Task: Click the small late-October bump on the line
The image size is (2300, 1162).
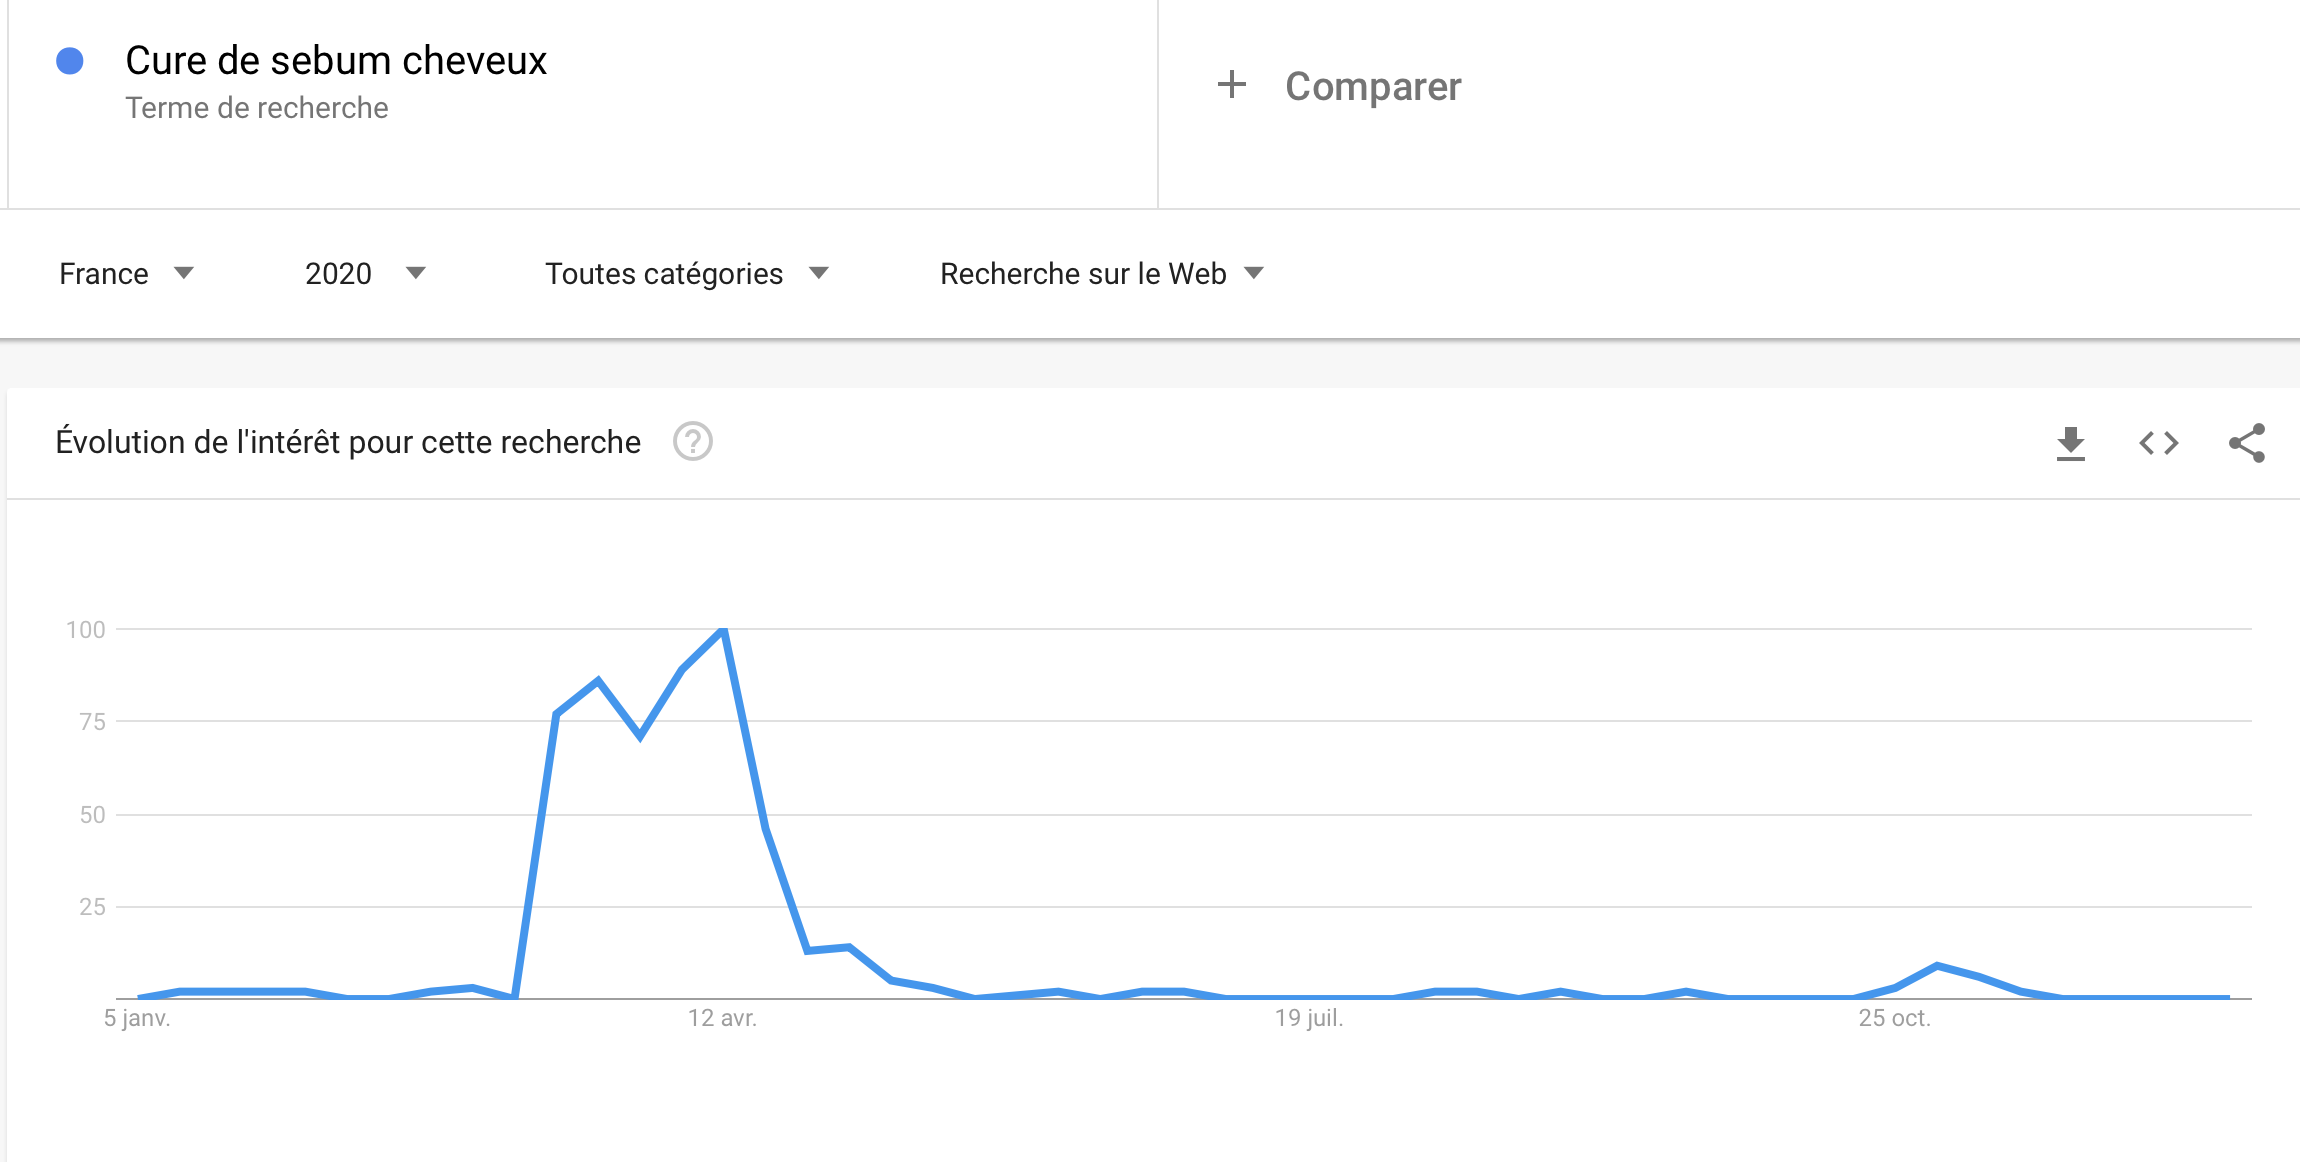Action: click(1937, 966)
